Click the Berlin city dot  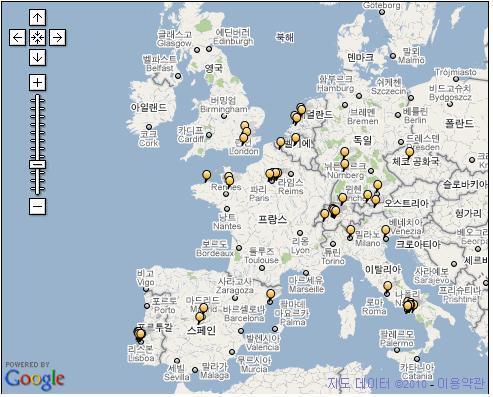(x=398, y=115)
